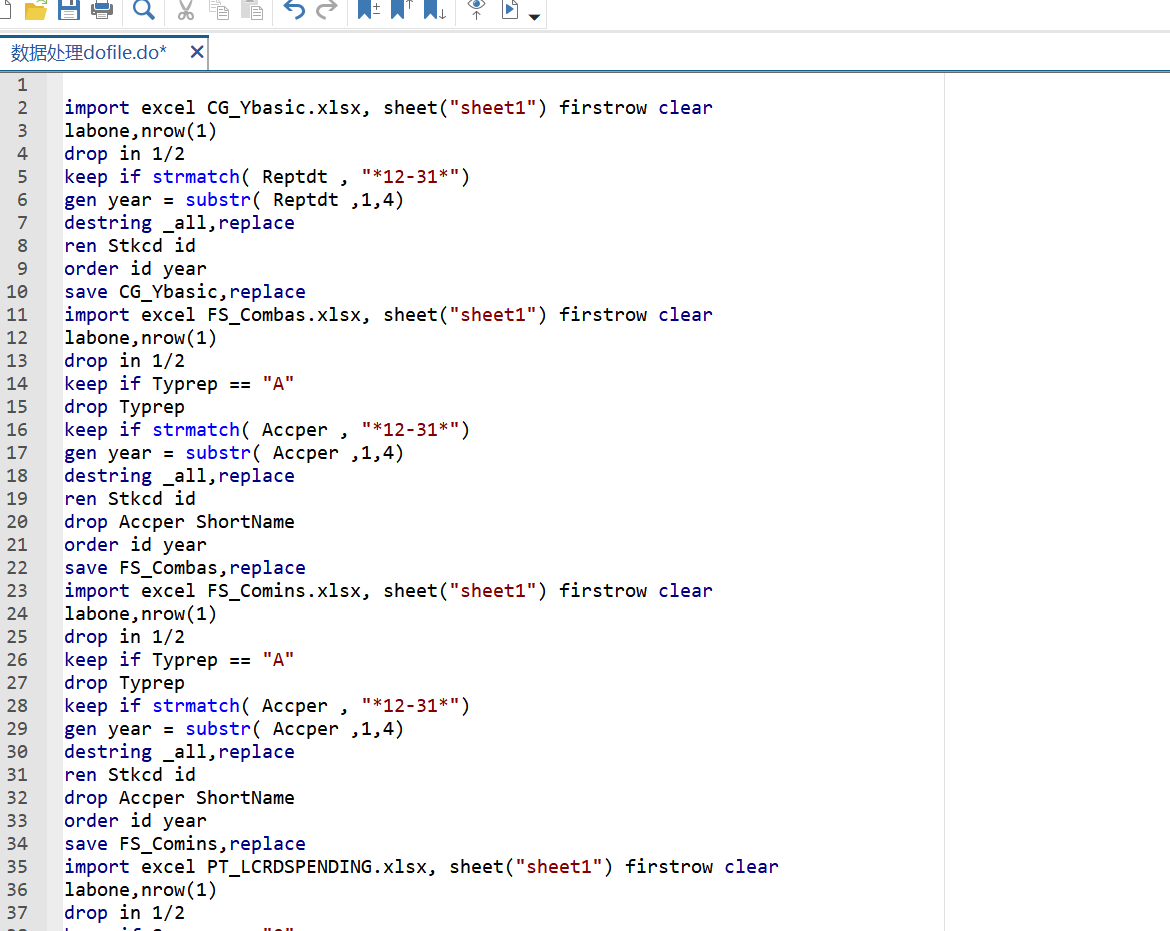Click the Cut scissors icon
Image resolution: width=1170 pixels, height=931 pixels.
pos(186,10)
